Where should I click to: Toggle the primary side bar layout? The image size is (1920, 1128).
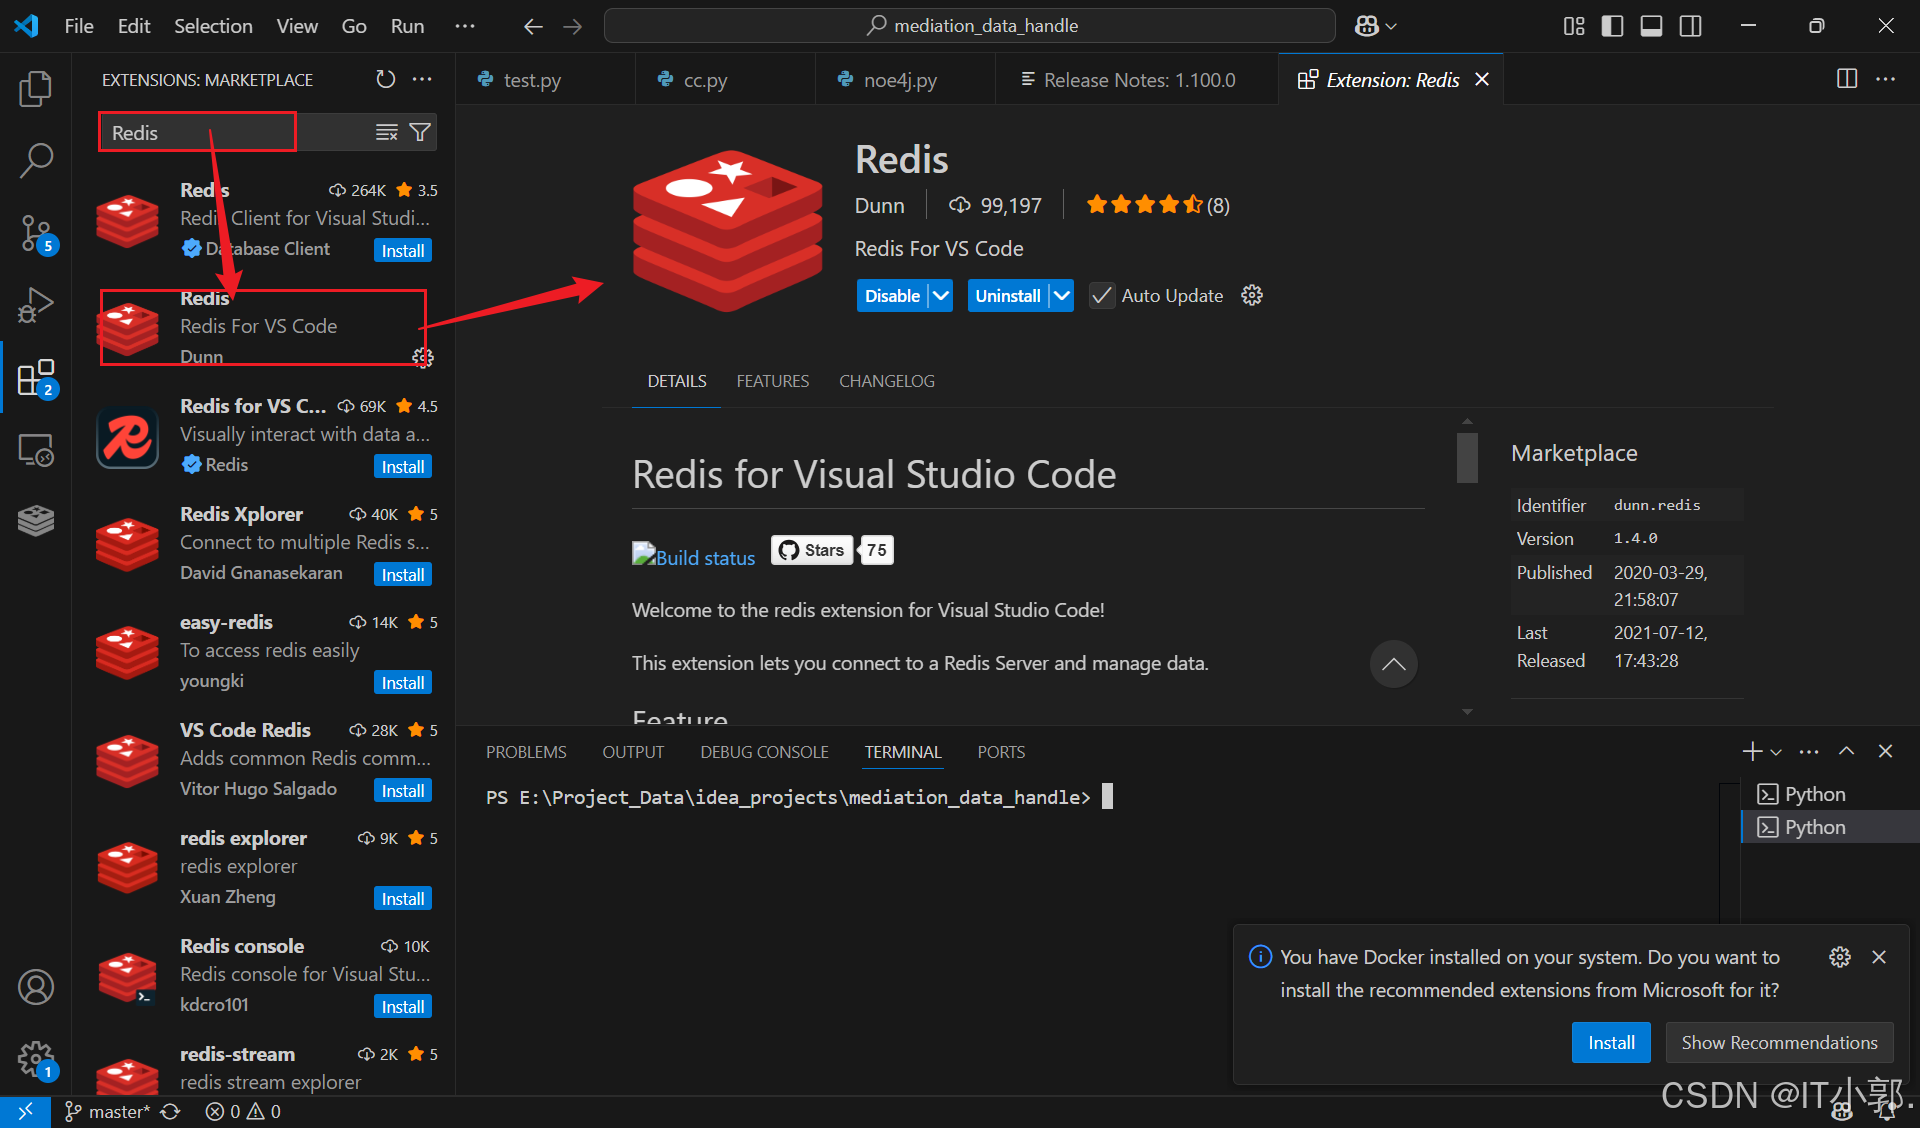tap(1612, 26)
